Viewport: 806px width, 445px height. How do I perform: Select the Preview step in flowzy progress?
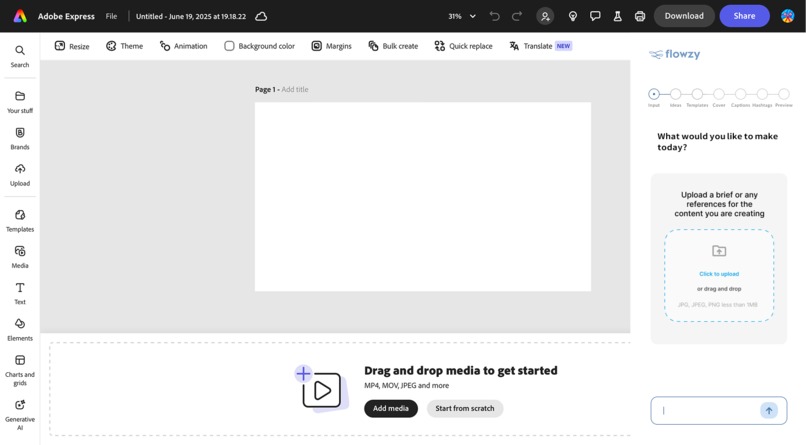[783, 94]
